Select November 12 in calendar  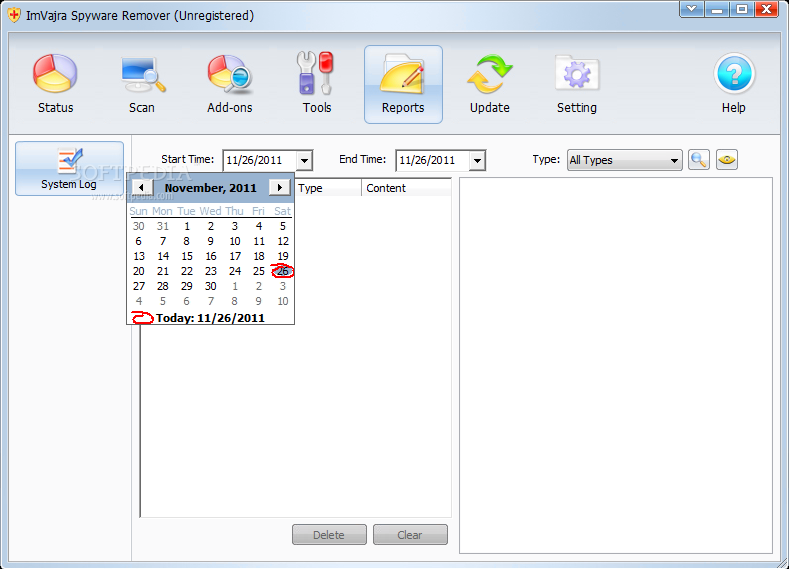click(x=283, y=241)
